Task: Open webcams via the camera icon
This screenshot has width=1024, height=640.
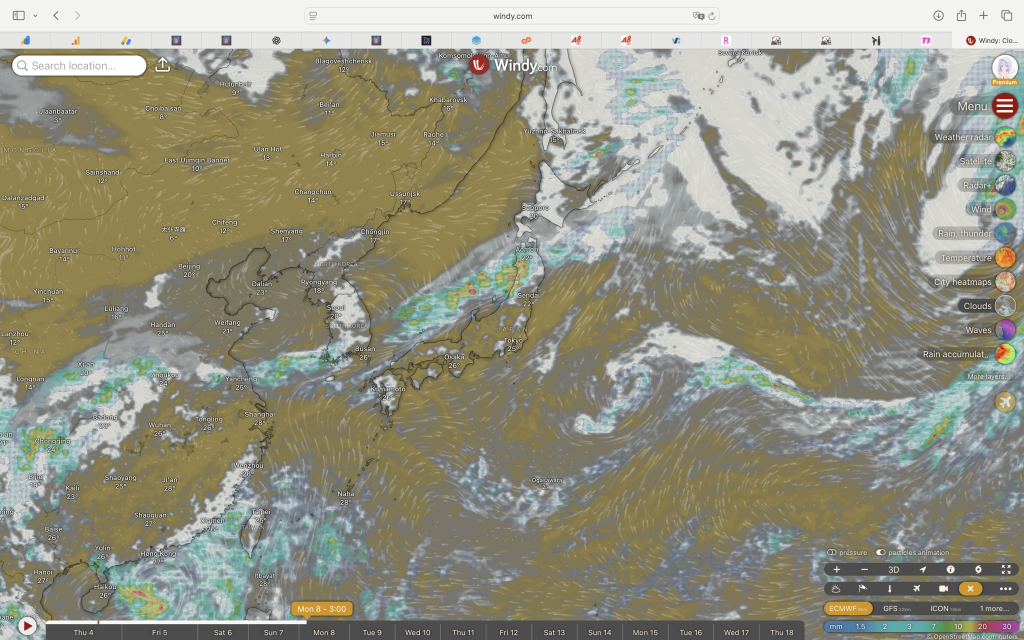Action: [942, 589]
